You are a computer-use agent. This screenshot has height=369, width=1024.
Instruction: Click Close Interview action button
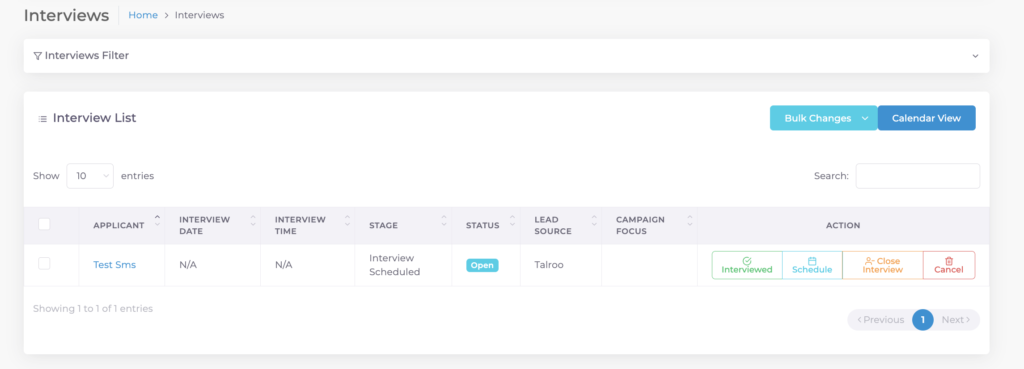[882, 265]
